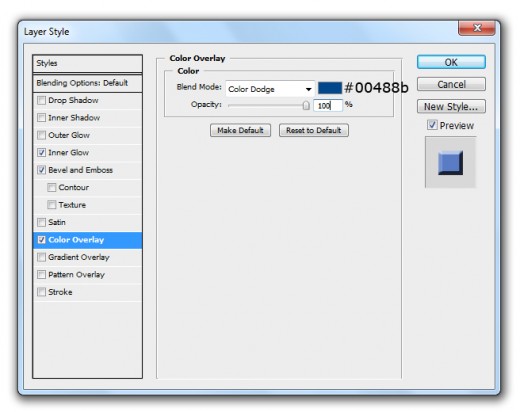Open the Blend Mode dropdown
This screenshot has width=520, height=412.
(270, 89)
